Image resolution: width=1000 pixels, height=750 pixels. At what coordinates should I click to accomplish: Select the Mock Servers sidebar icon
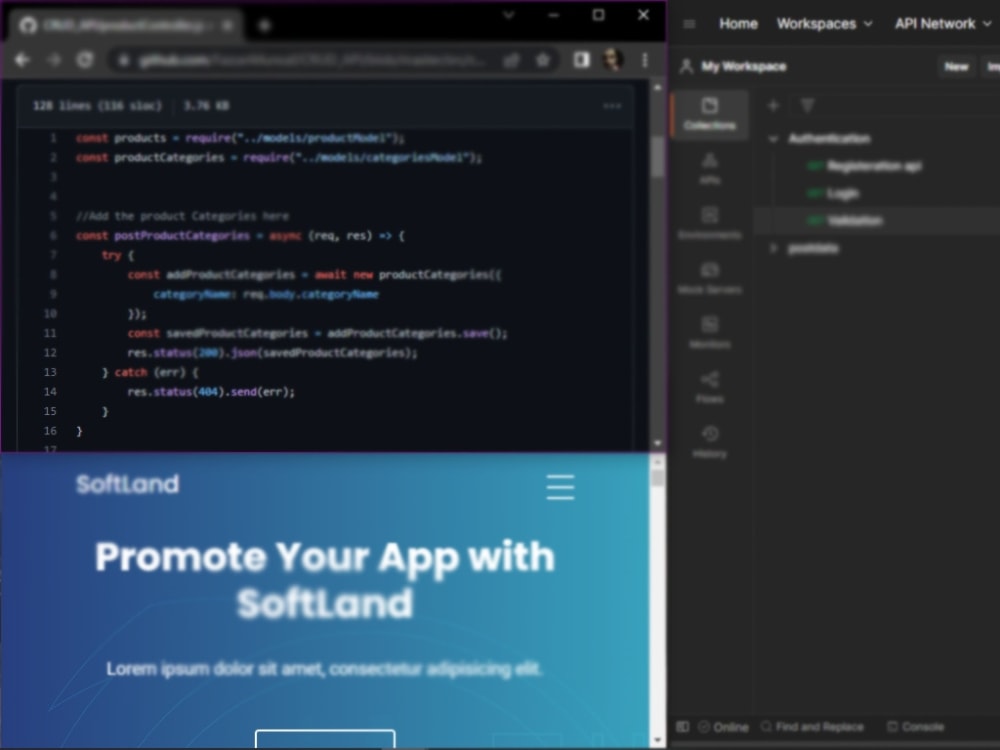[710, 276]
